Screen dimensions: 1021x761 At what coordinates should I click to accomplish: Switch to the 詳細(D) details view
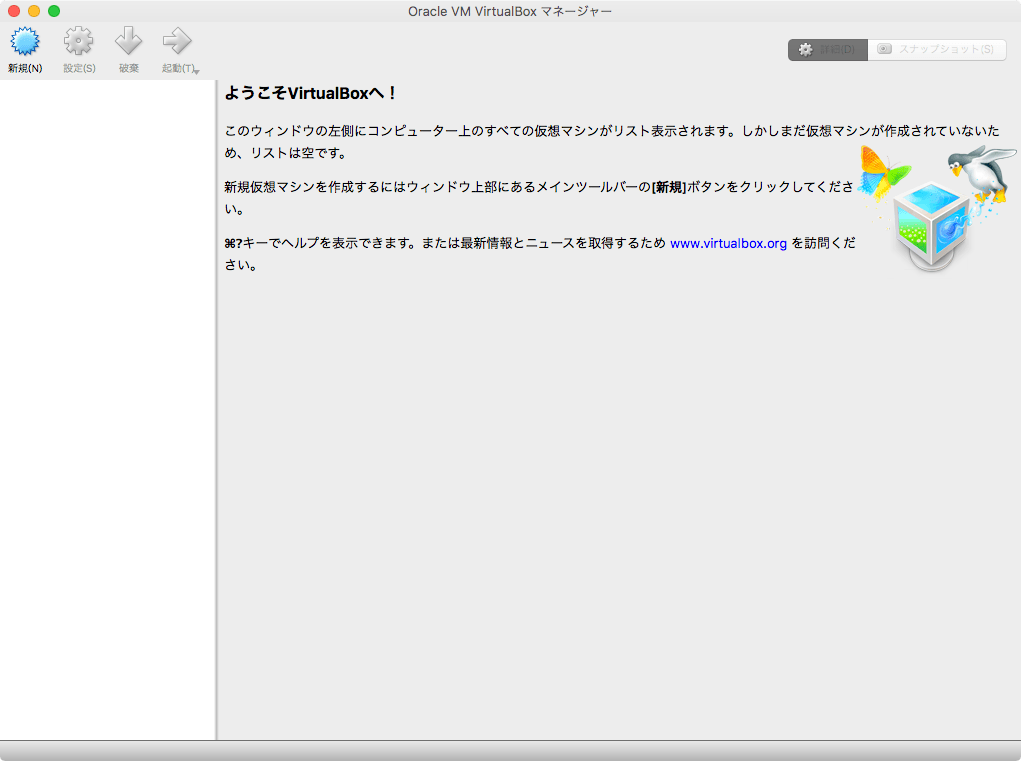coord(828,49)
